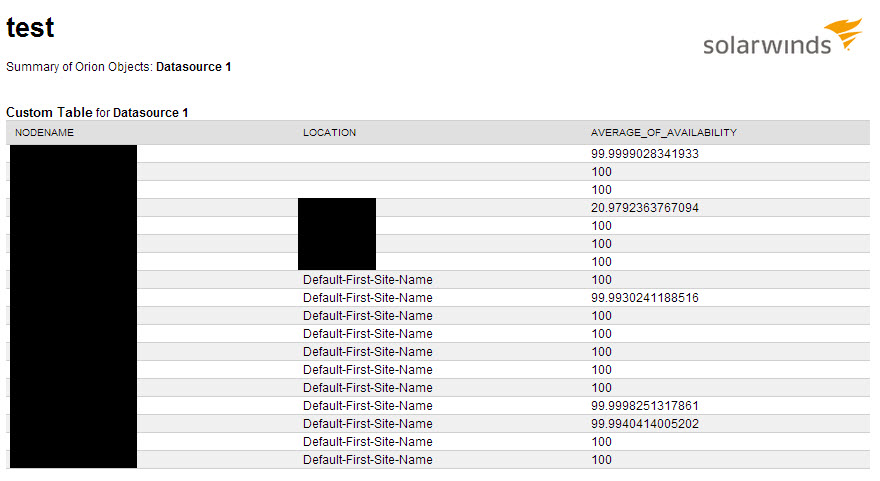The width and height of the screenshot is (880, 481).
Task: Click the redacted location block
Action: (337, 234)
